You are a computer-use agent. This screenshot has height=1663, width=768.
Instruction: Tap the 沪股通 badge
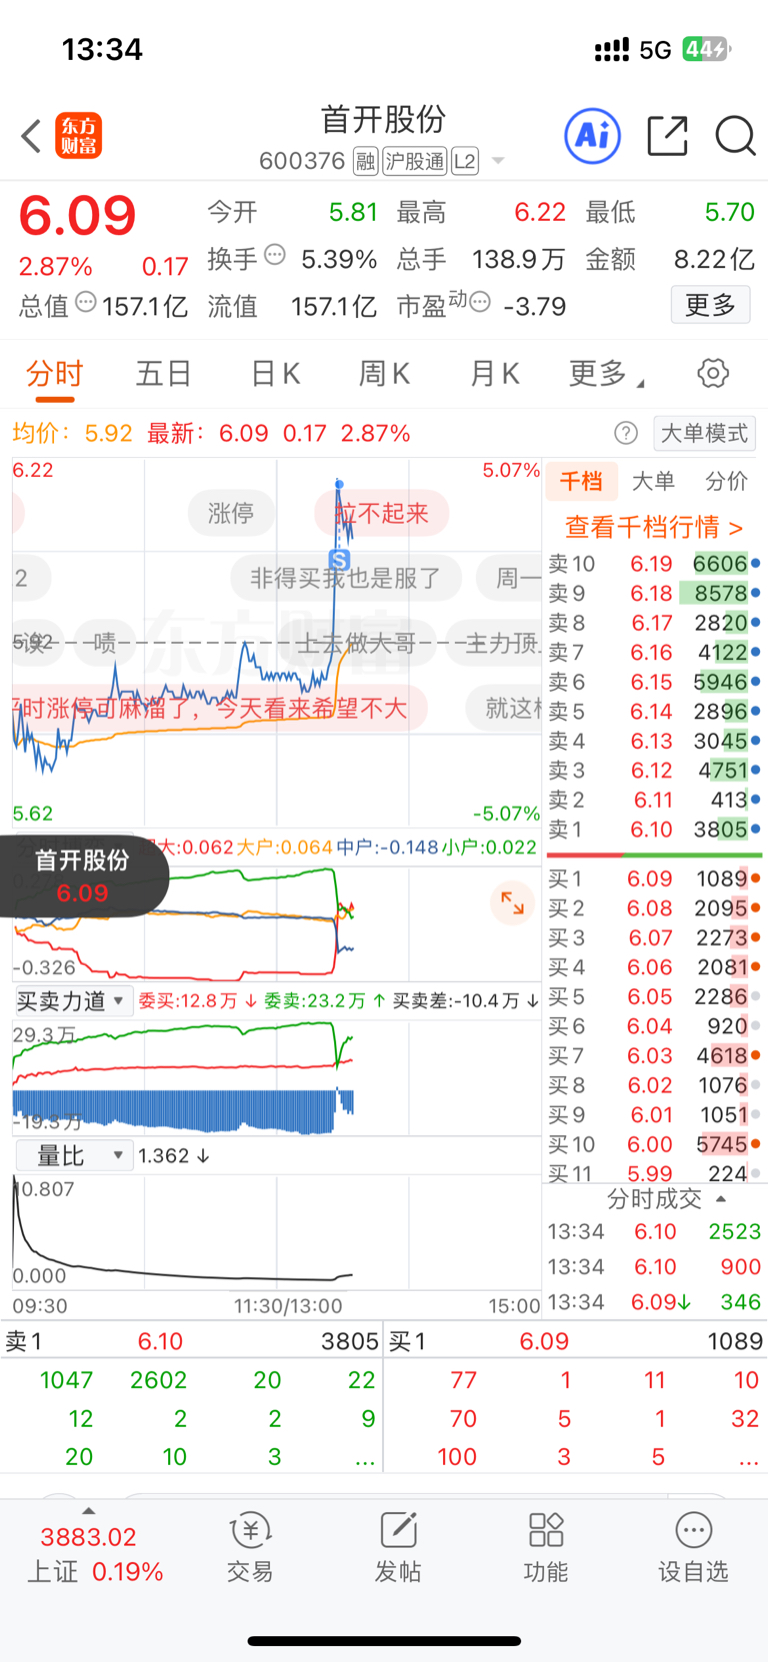(415, 161)
